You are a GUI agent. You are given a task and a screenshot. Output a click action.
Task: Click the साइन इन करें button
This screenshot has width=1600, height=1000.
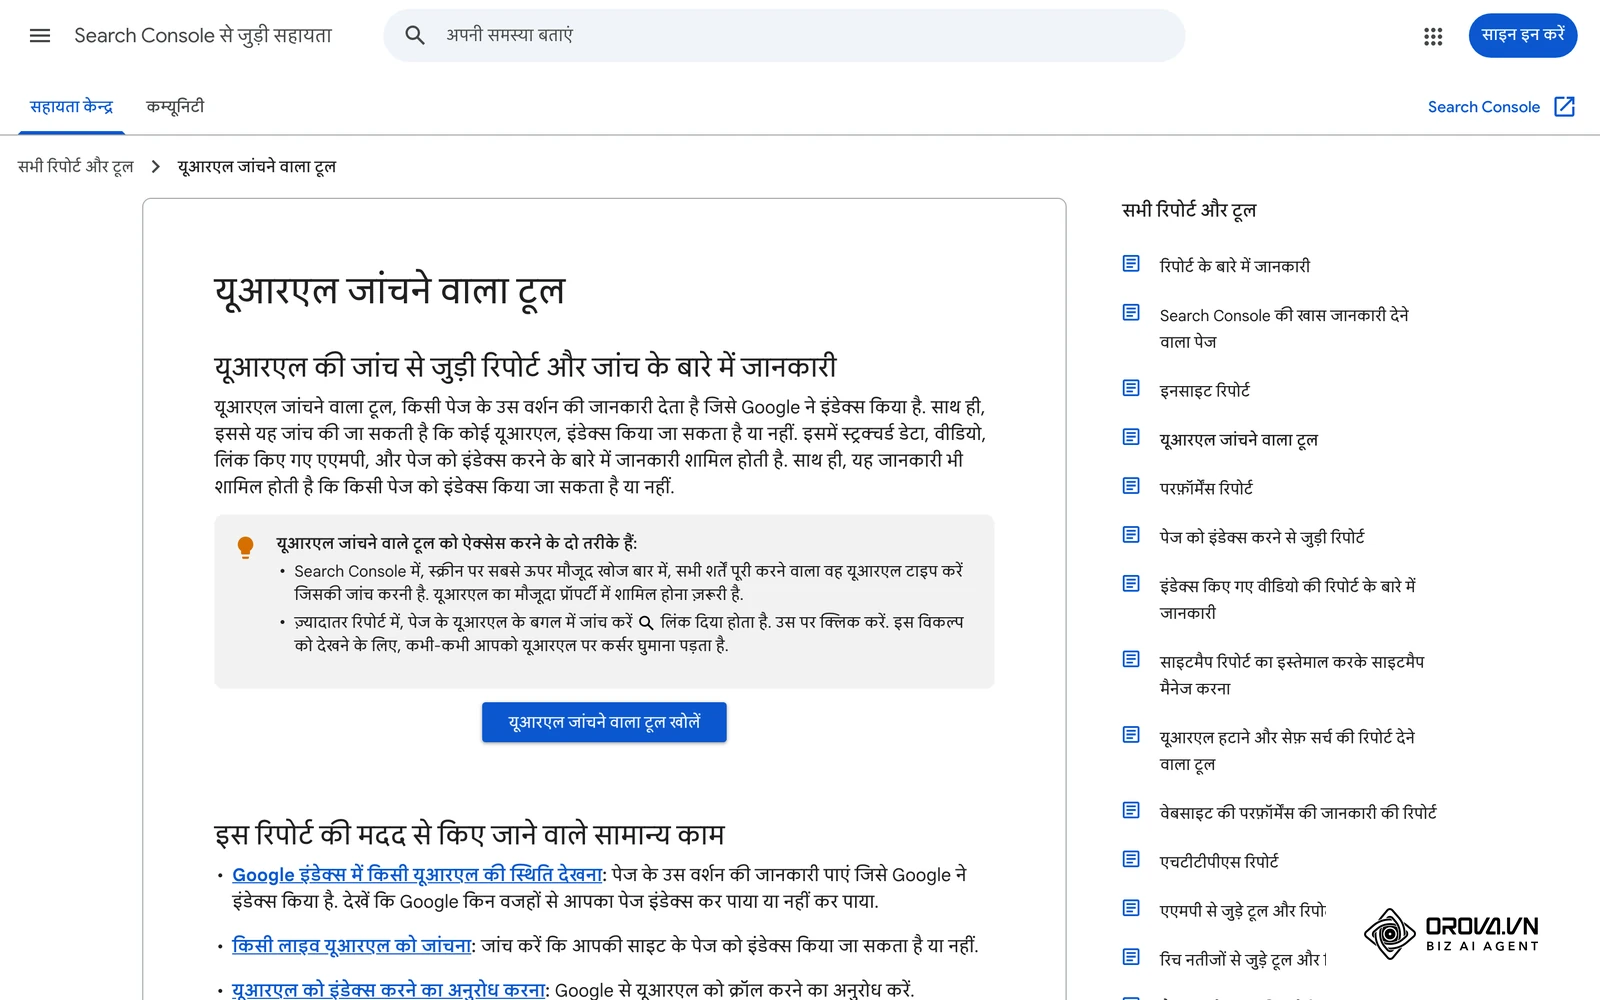(x=1523, y=36)
